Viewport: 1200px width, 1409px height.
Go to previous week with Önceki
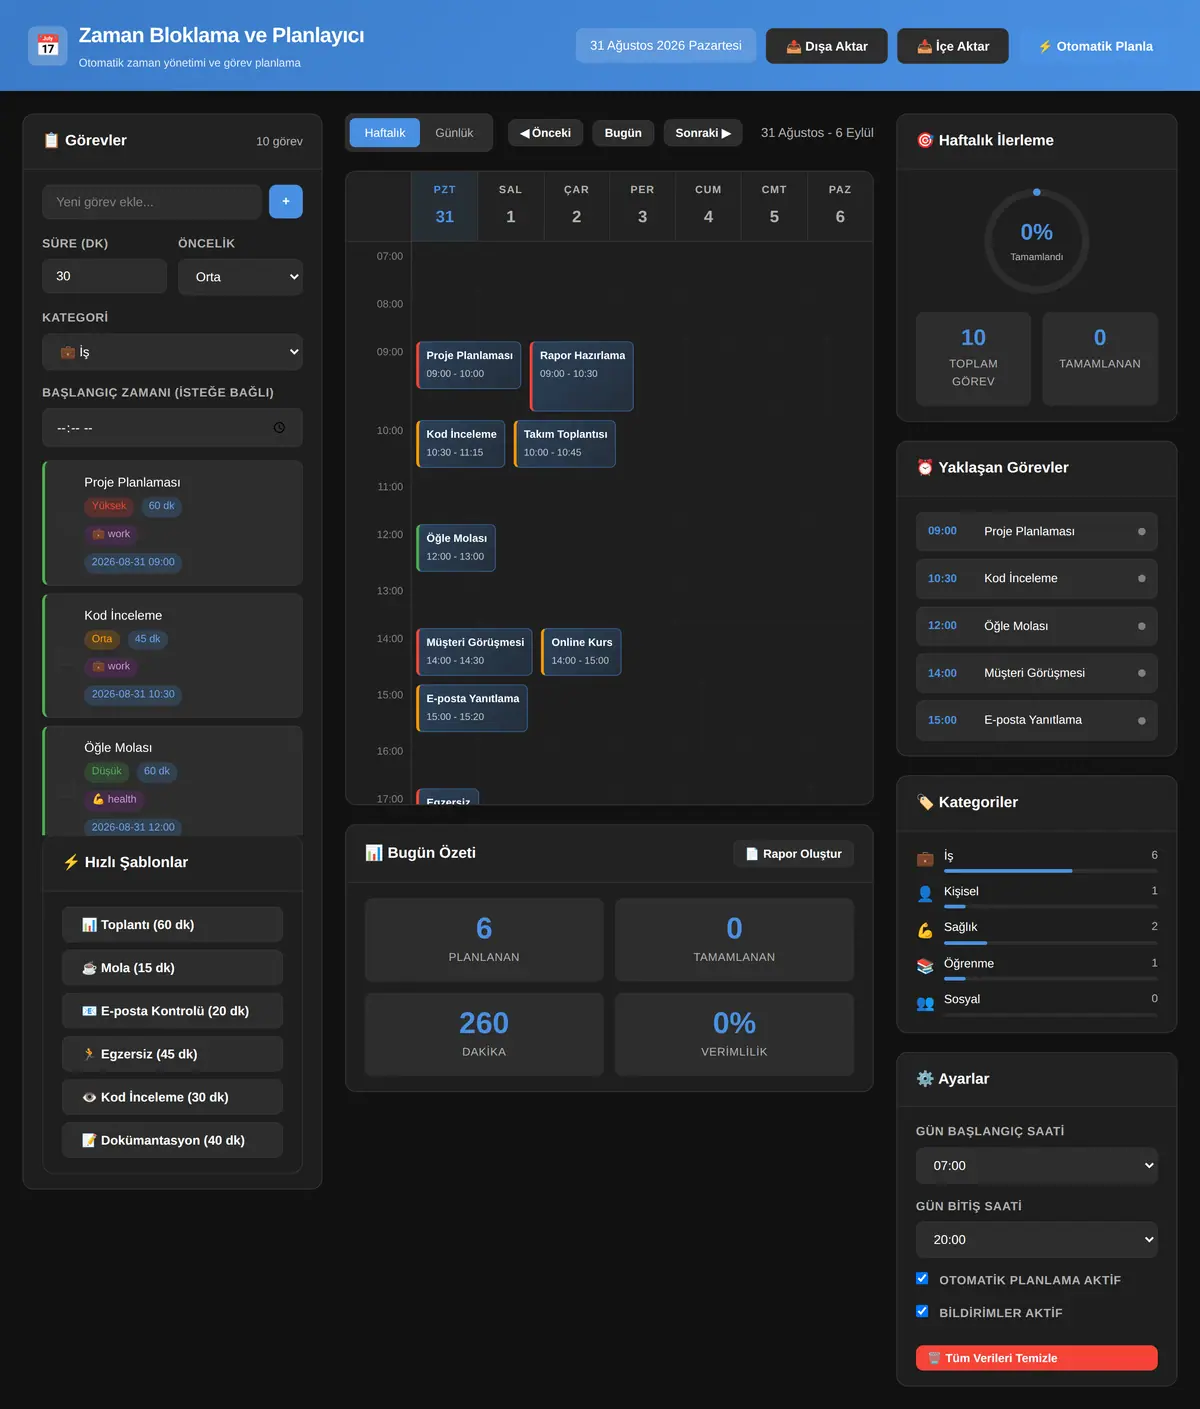click(x=546, y=133)
